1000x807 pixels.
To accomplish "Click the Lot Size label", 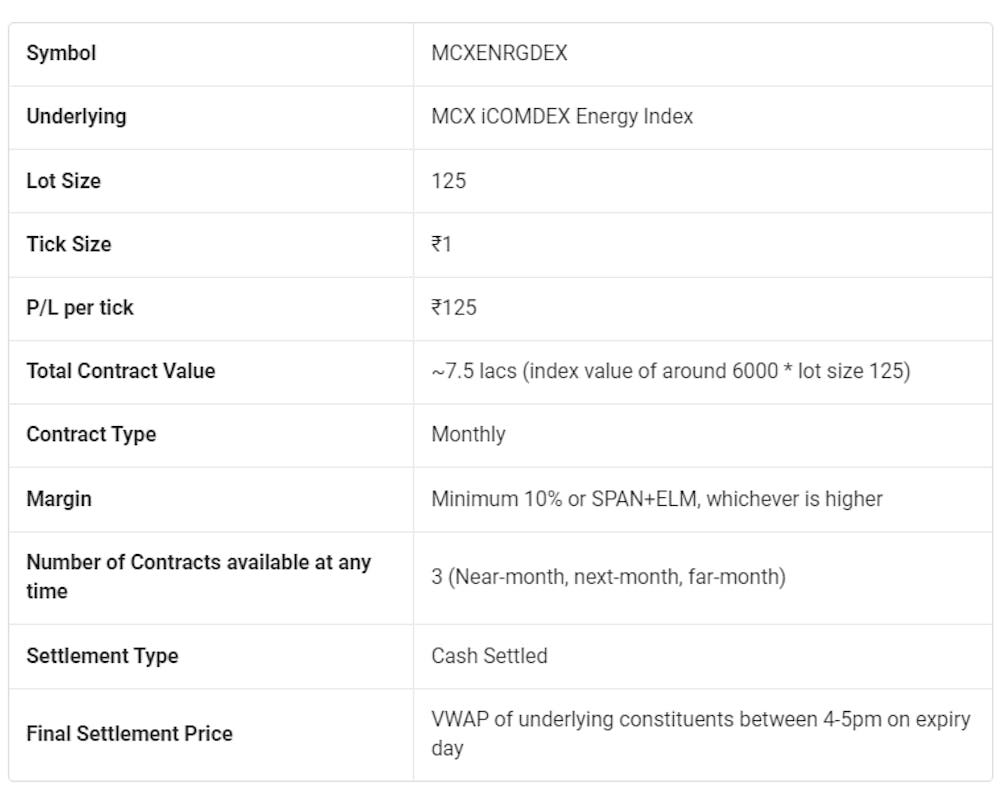I will click(64, 181).
